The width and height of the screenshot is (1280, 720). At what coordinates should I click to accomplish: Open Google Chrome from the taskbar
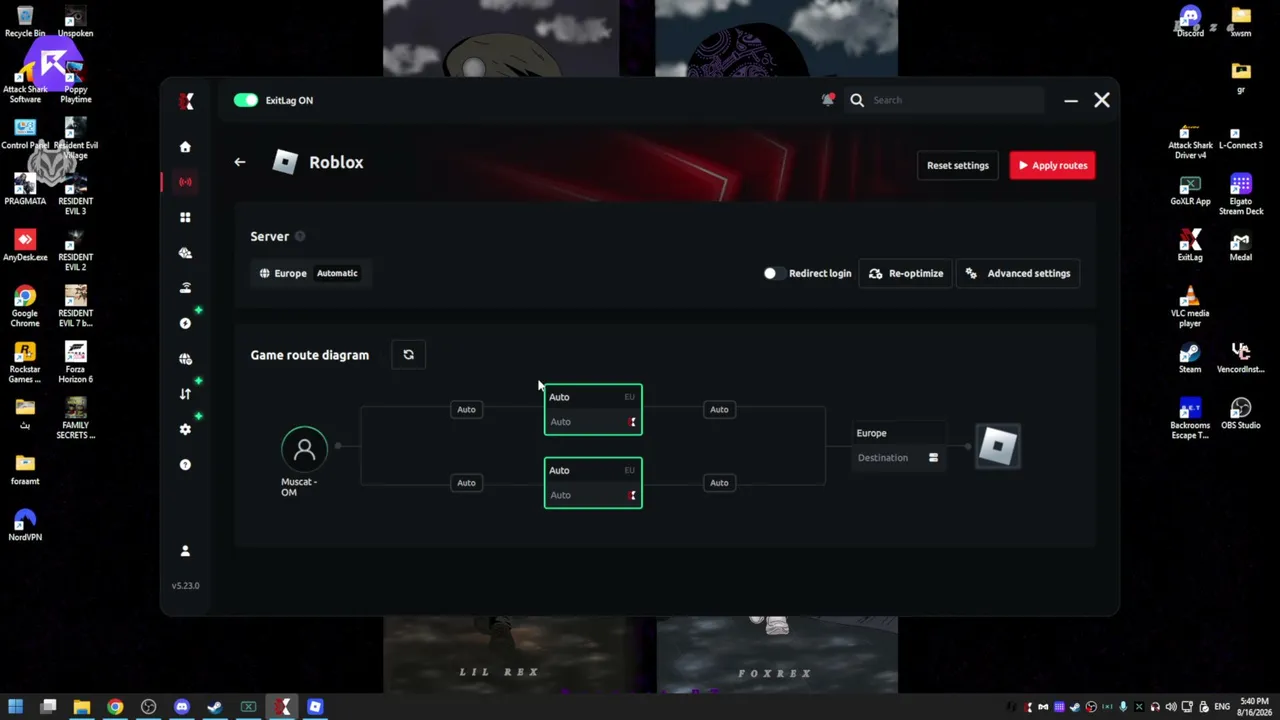point(115,707)
